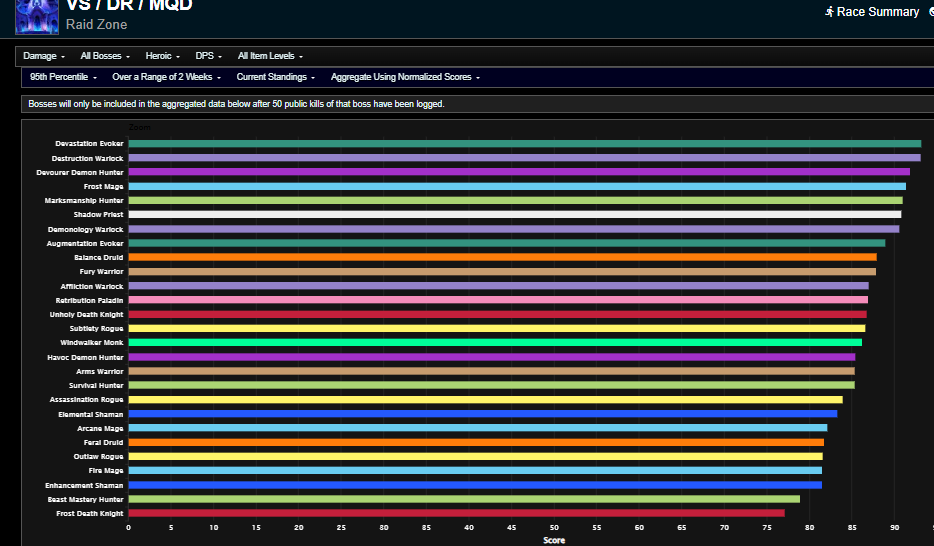Click the Devastation Evoker green bar
Image resolution: width=934 pixels, height=546 pixels.
pyautogui.click(x=525, y=143)
